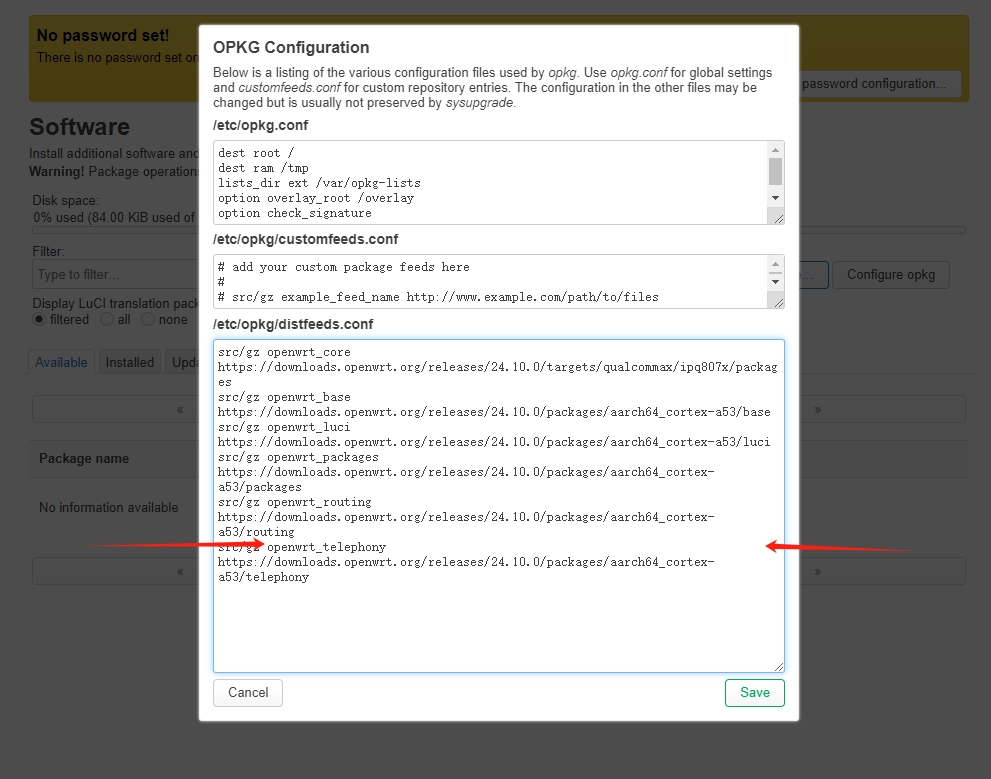Click the src/gz openwrt_core line

pyautogui.click(x=284, y=352)
